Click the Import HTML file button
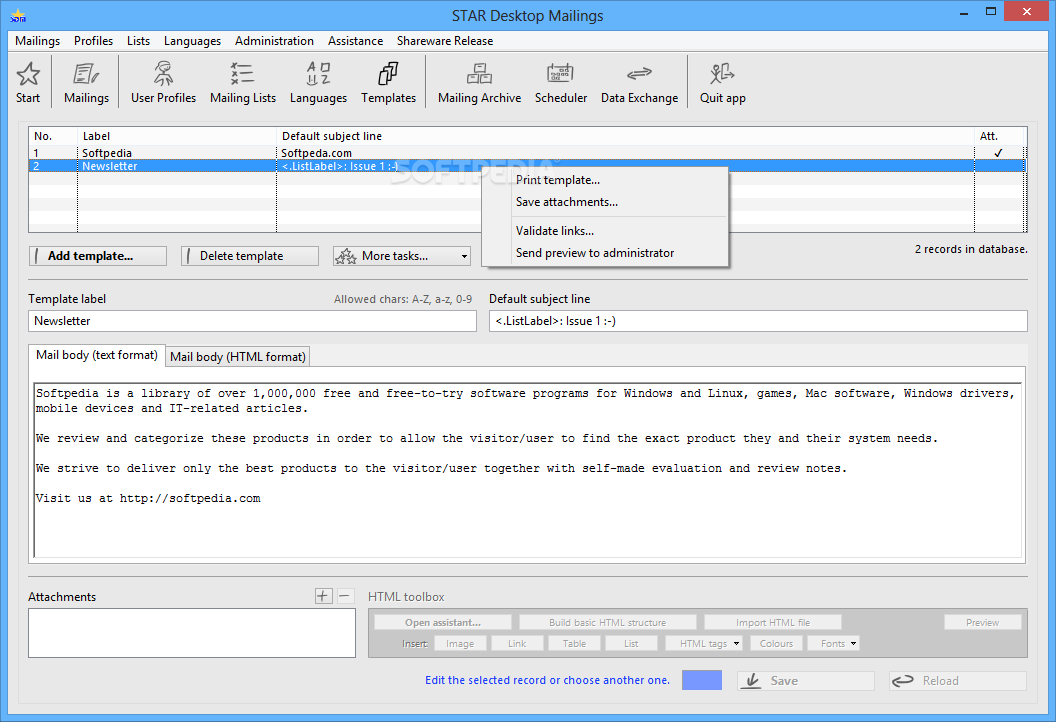Screen dimensions: 1056x722 [772, 622]
